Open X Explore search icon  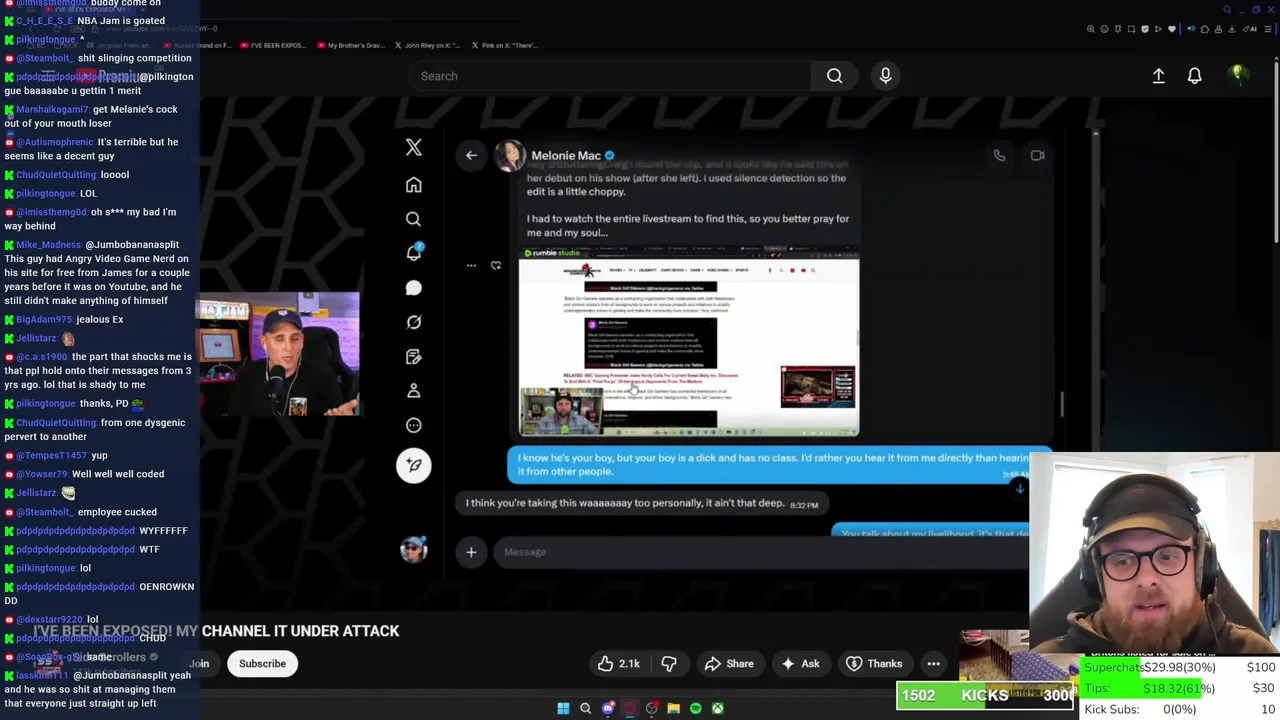coord(413,219)
